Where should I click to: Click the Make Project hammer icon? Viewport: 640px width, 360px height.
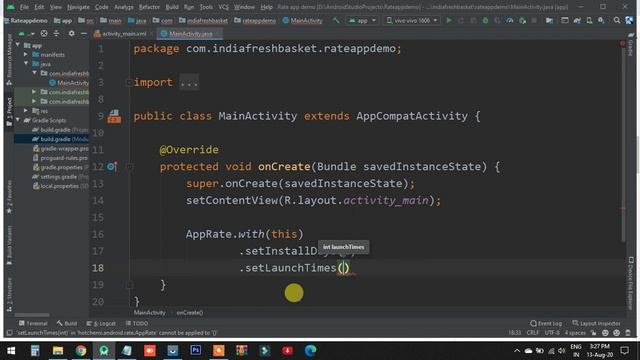[336, 20]
